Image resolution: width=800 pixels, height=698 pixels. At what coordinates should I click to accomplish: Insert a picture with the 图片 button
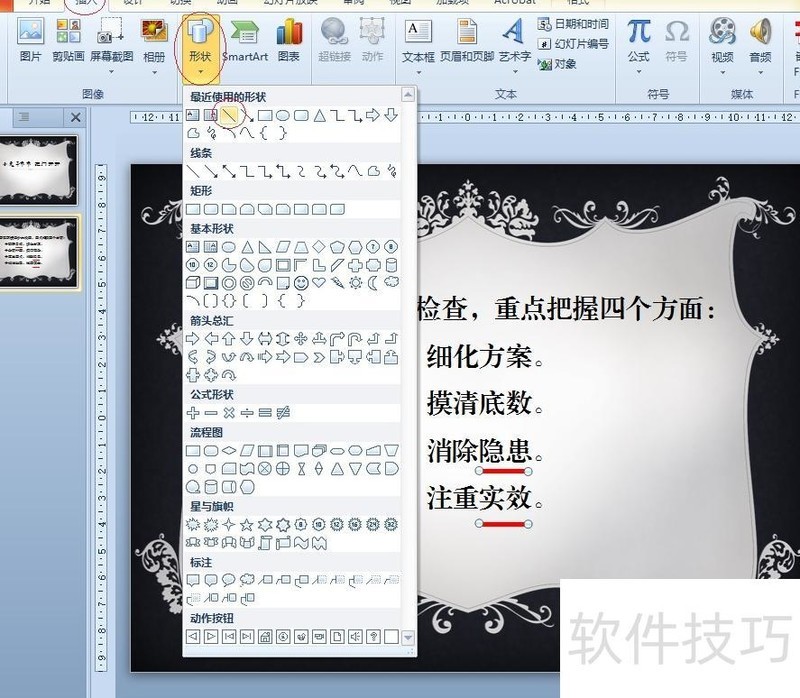point(30,40)
